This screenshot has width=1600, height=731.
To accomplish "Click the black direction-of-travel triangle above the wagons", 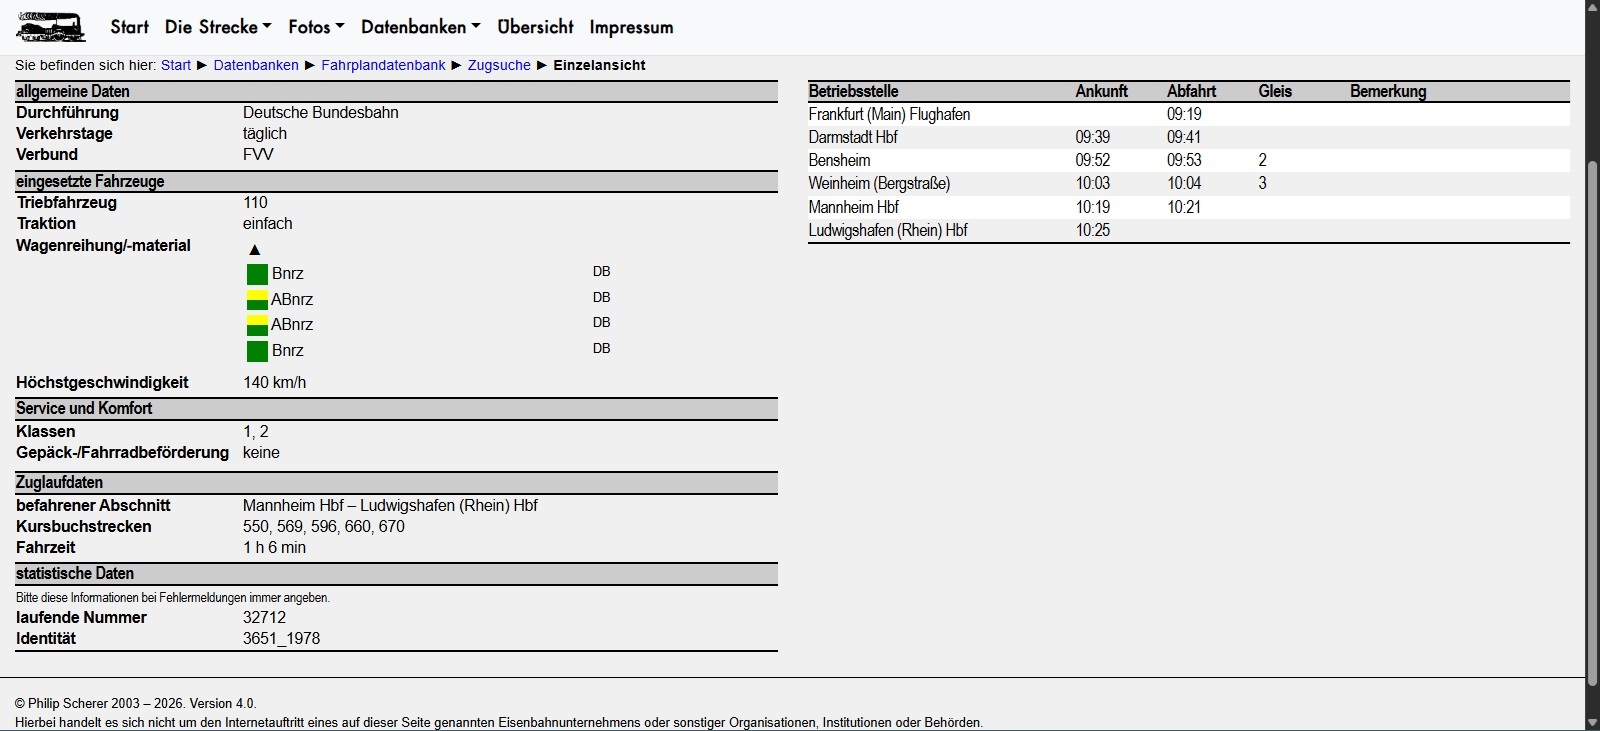I will [255, 250].
